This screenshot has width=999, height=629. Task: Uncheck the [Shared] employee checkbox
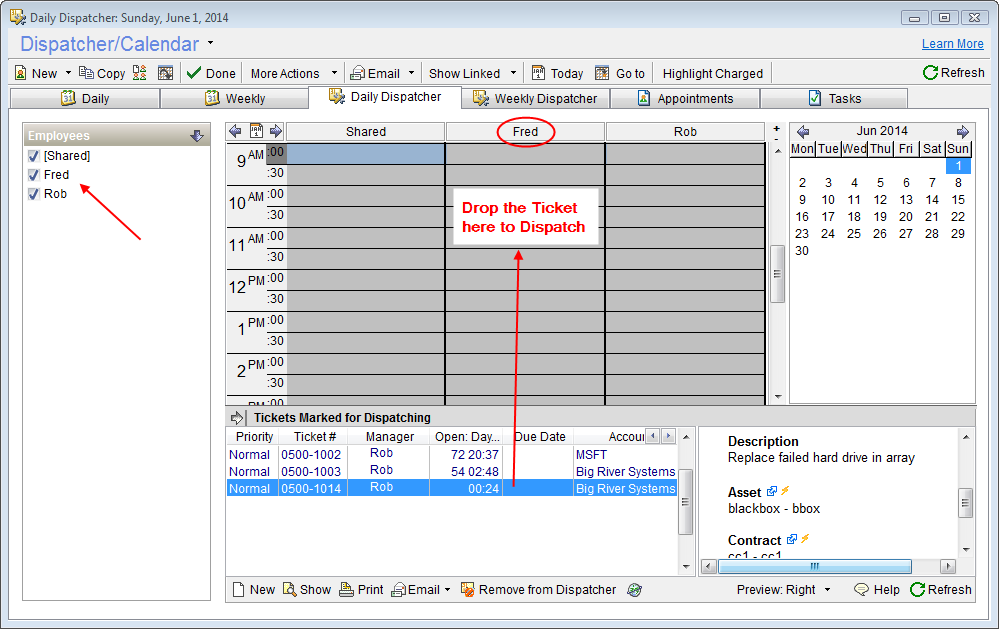click(34, 155)
